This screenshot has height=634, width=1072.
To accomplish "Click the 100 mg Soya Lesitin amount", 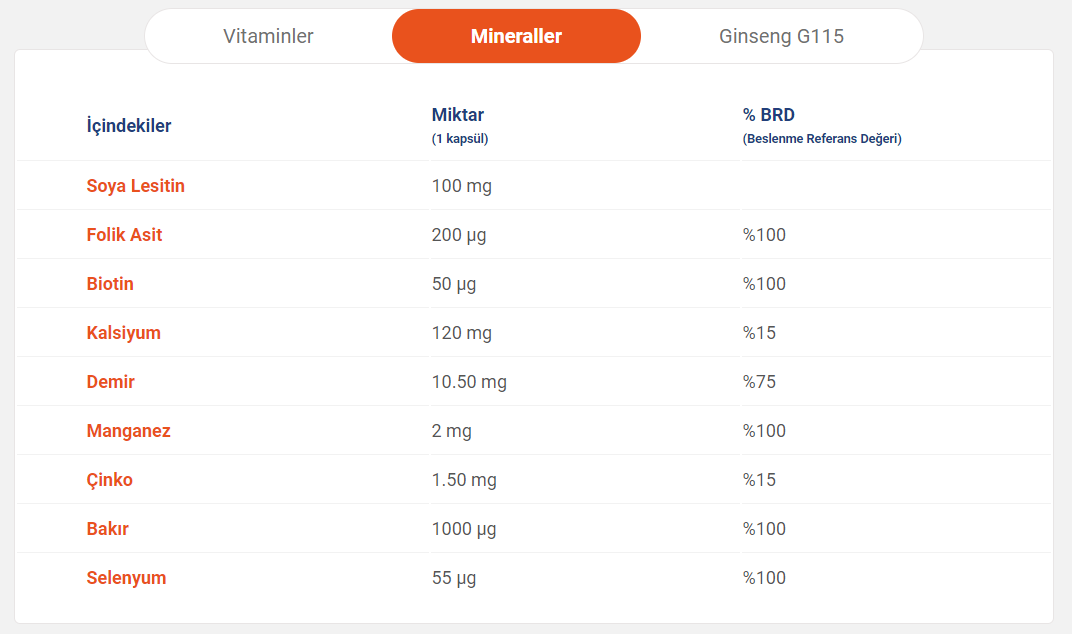I will click(461, 186).
